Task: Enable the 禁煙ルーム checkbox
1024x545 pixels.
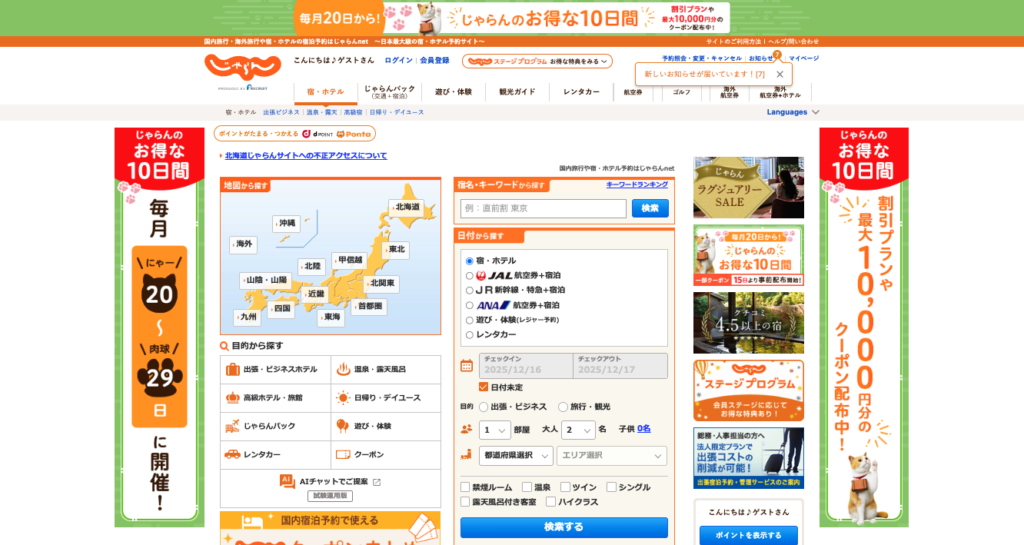Action: 465,487
